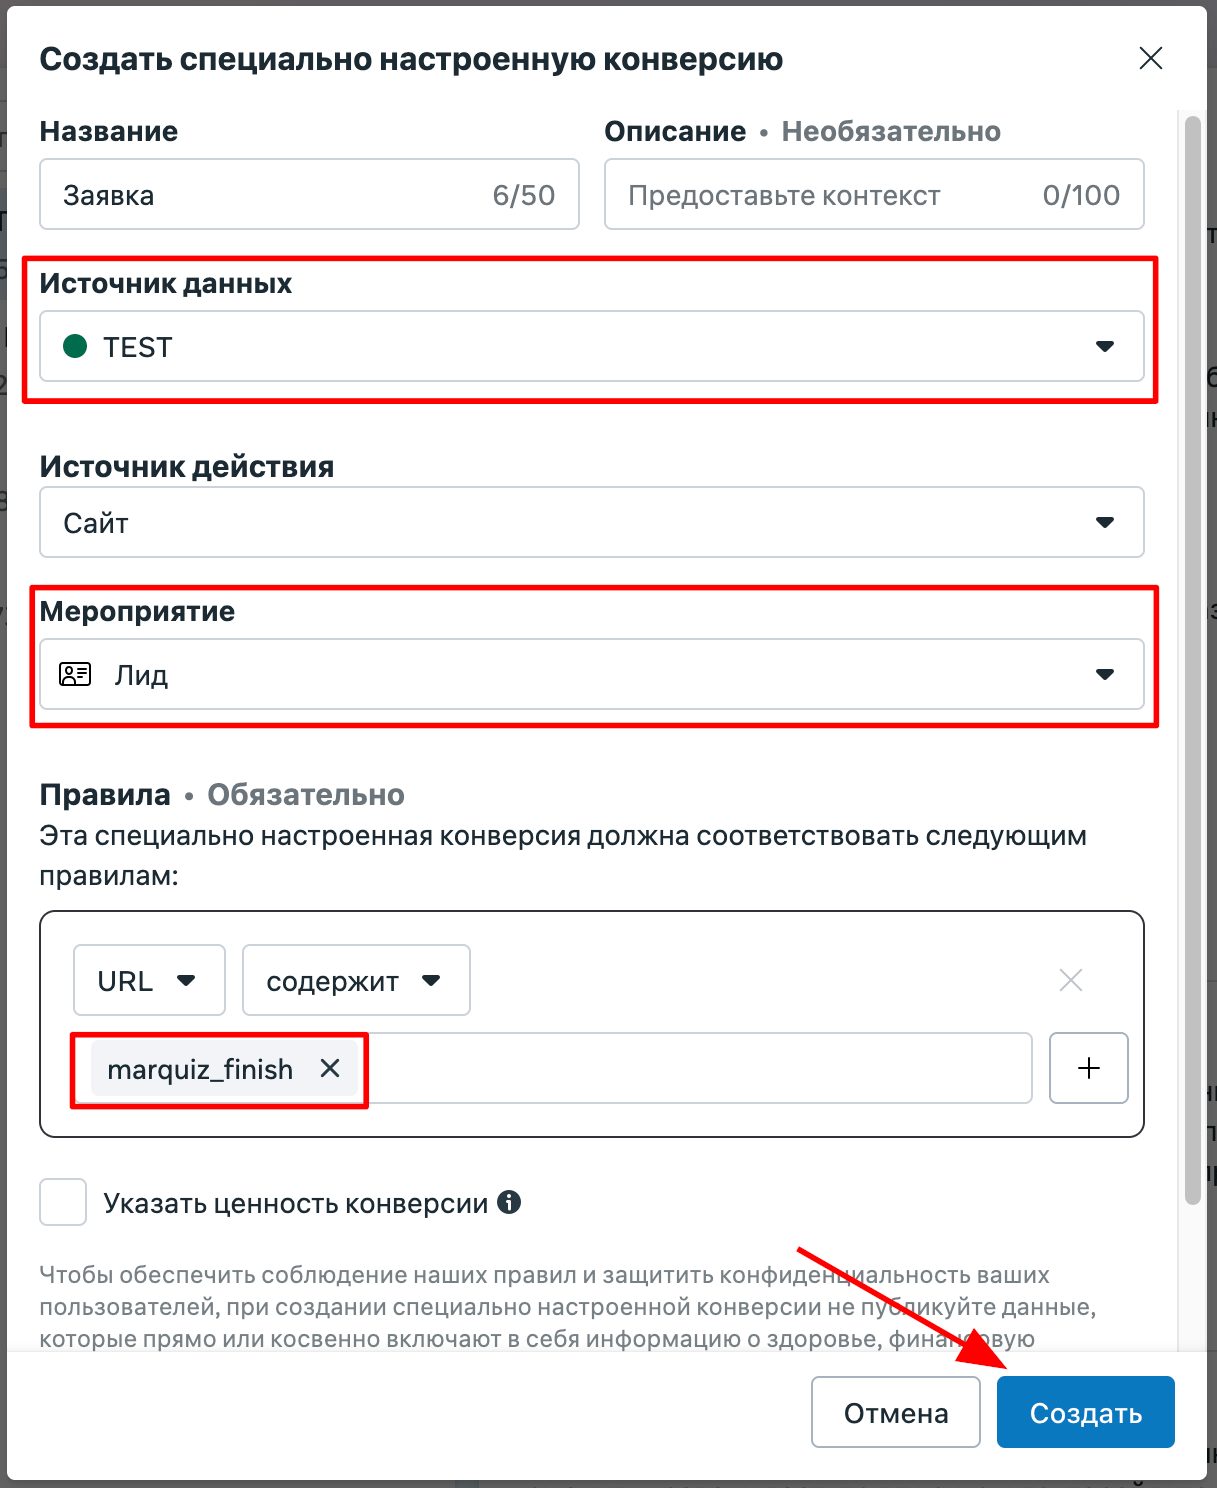Click the green dot beside TEST

[75, 346]
